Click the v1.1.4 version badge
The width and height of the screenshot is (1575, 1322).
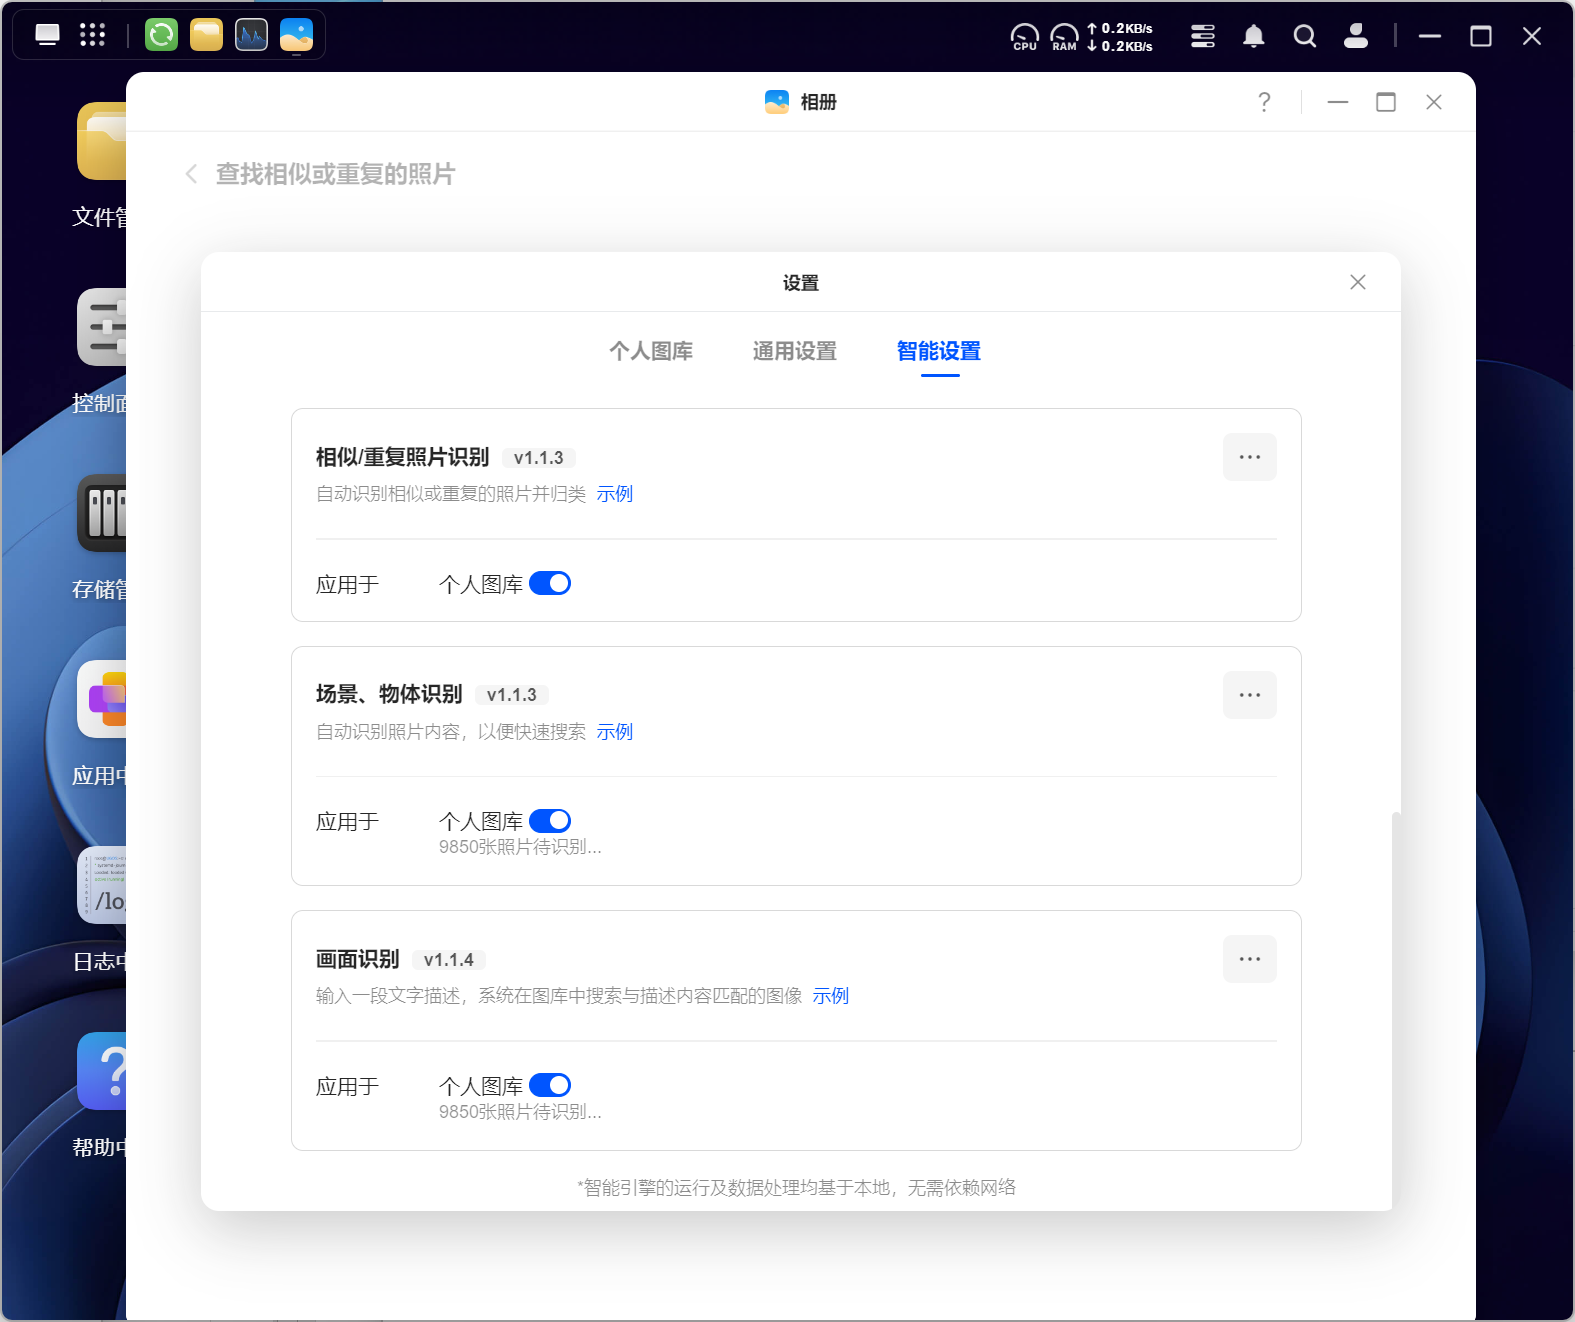449,960
